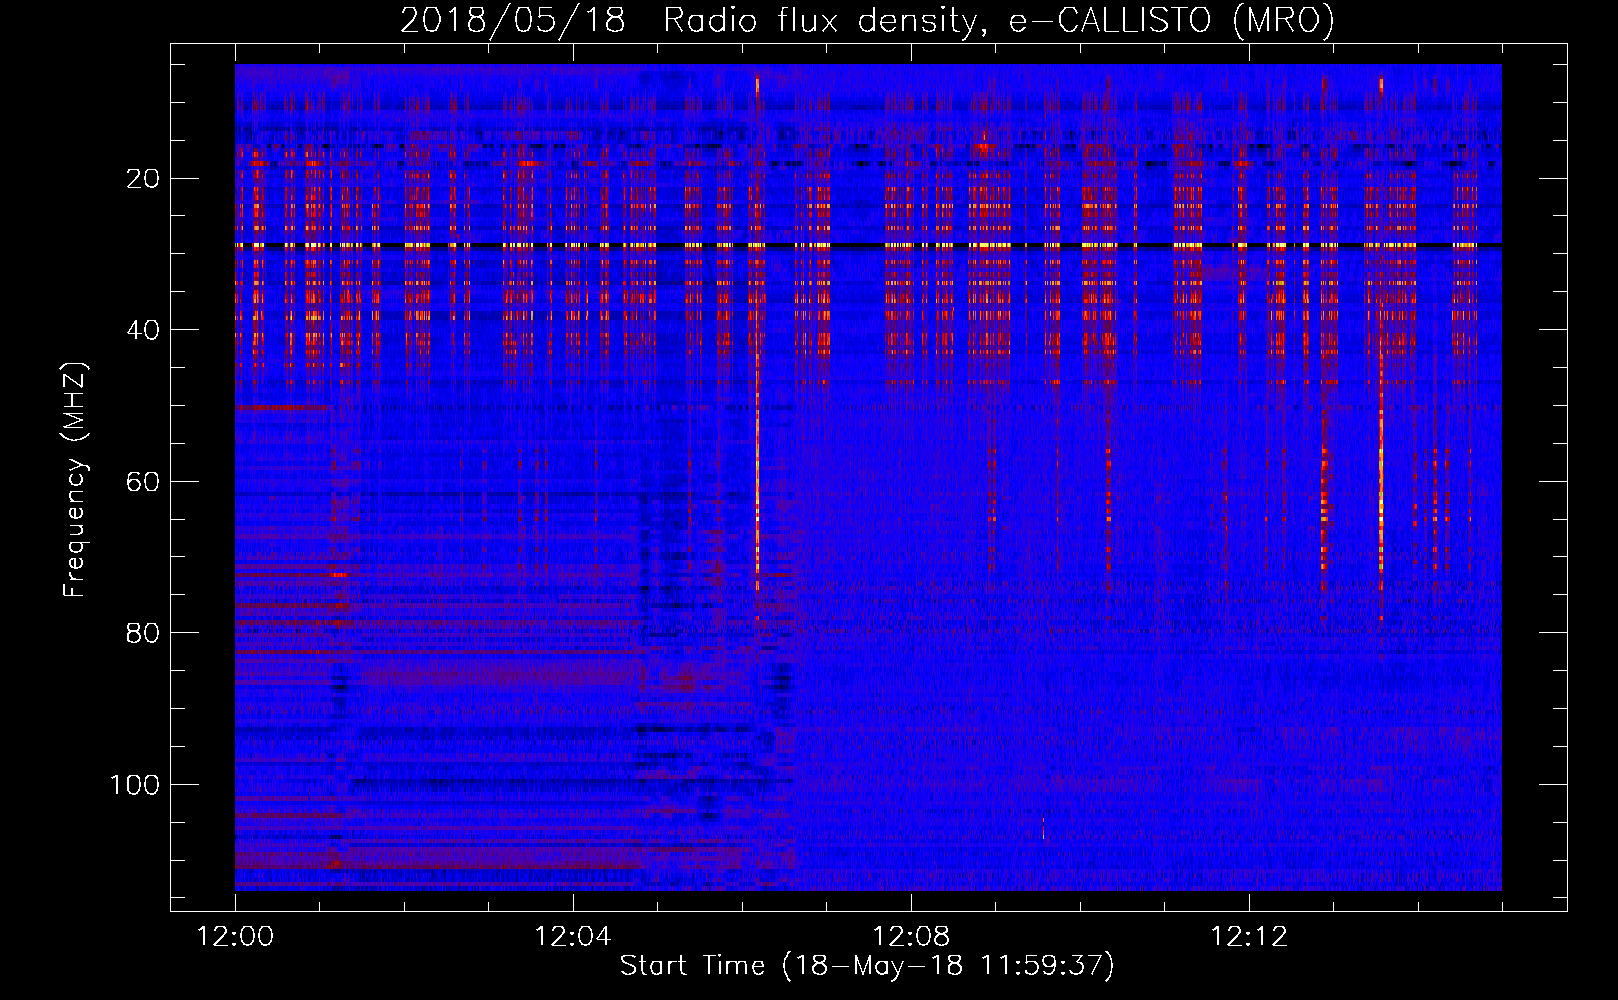Click the time tick label "12:00"
Screen dimensions: 1618x1000
235,937
